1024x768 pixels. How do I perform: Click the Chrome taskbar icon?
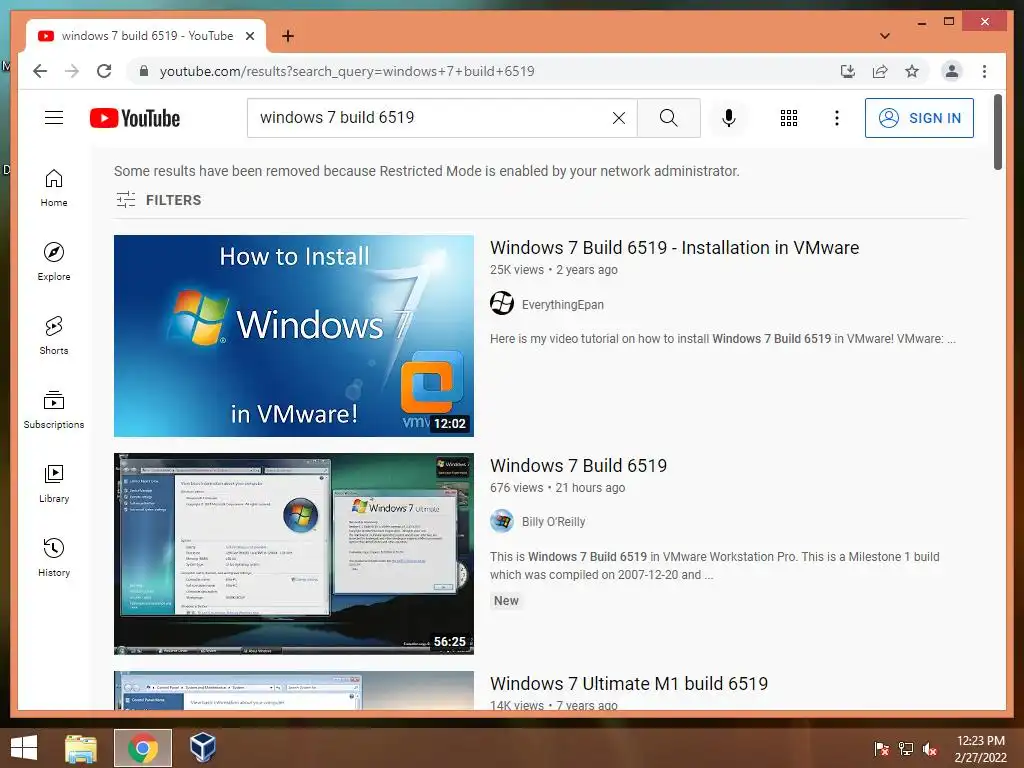pyautogui.click(x=143, y=748)
